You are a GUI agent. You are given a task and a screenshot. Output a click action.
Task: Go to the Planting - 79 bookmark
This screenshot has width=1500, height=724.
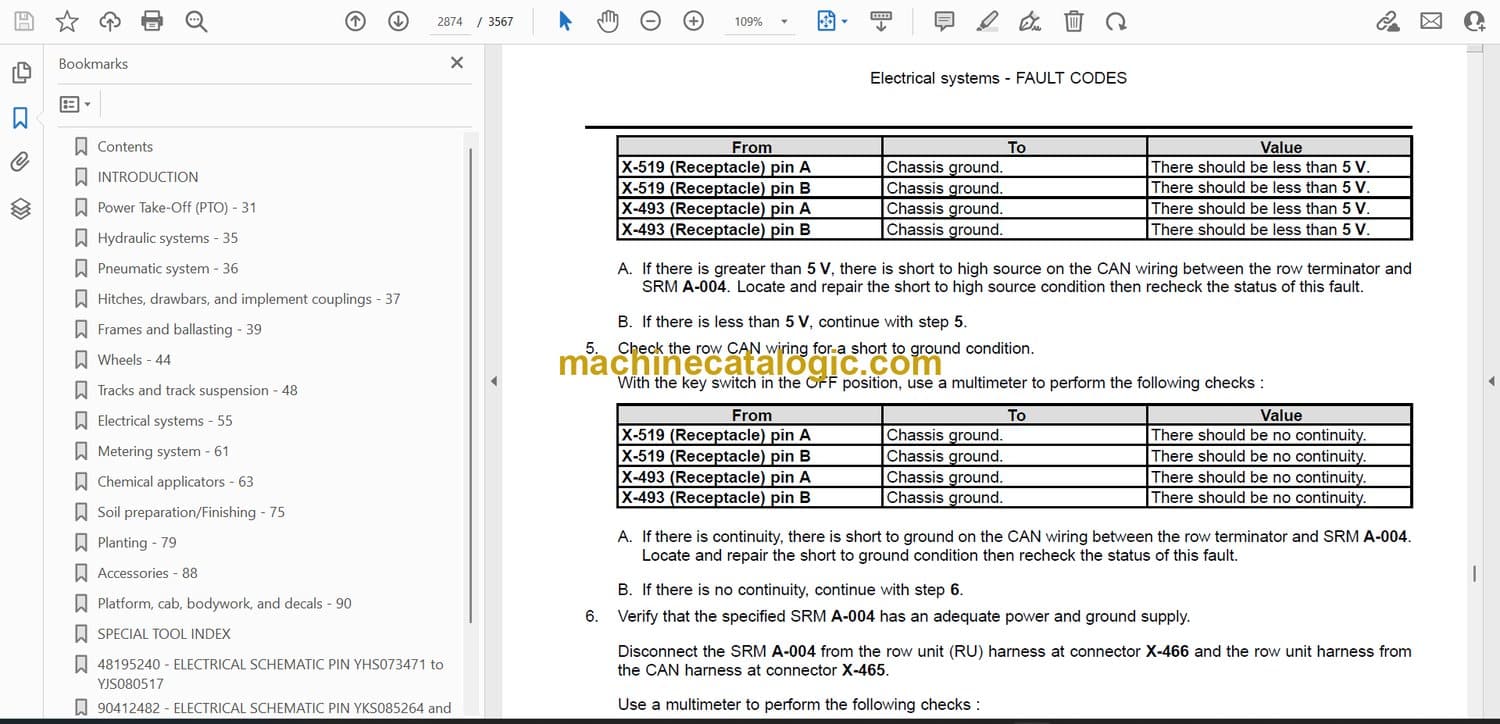pyautogui.click(x=137, y=543)
